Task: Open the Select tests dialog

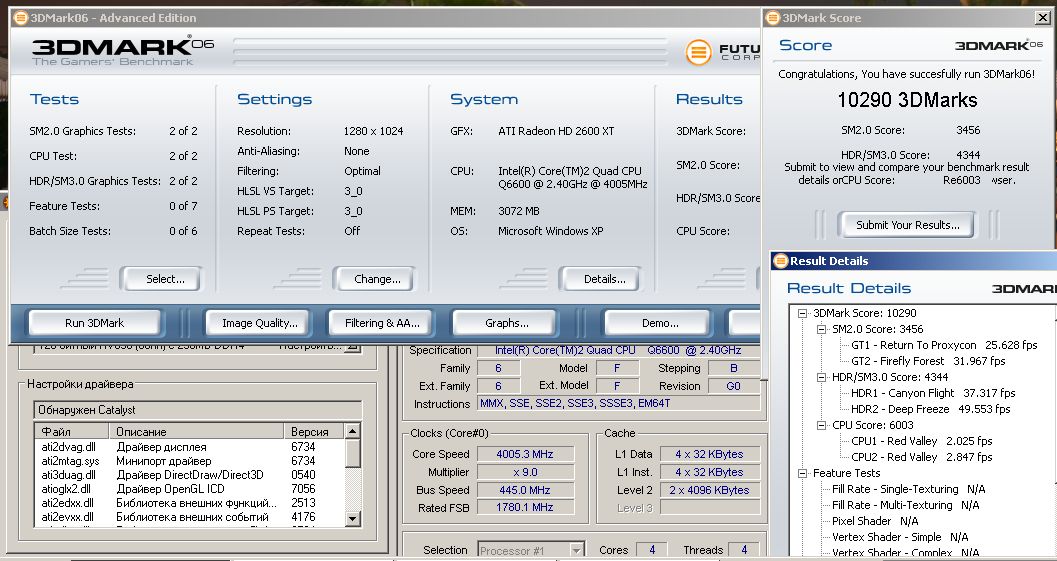Action: pyautogui.click(x=160, y=278)
